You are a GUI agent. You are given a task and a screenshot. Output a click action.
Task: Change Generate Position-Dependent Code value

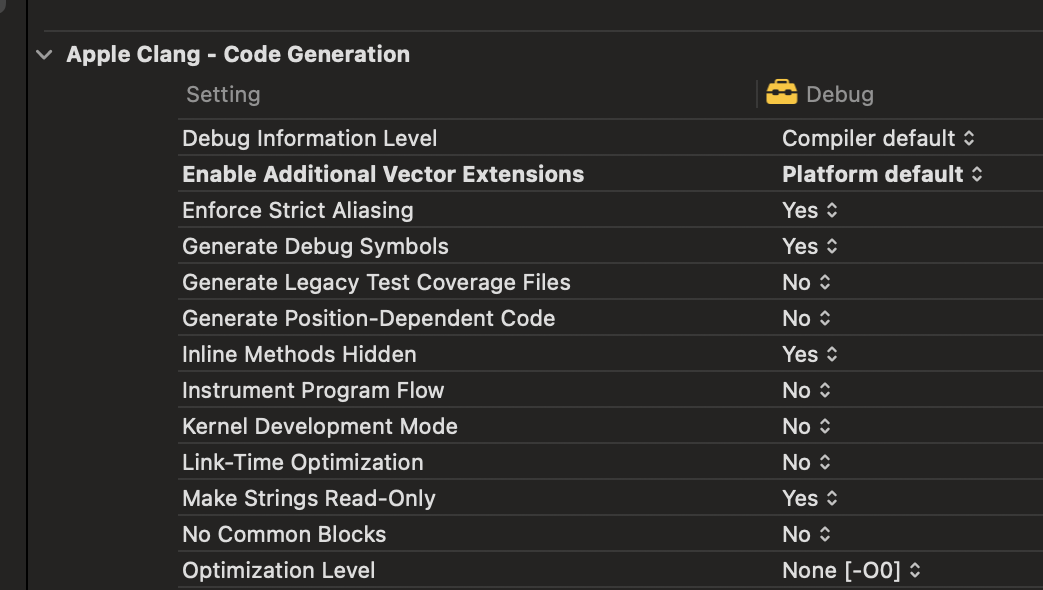806,318
